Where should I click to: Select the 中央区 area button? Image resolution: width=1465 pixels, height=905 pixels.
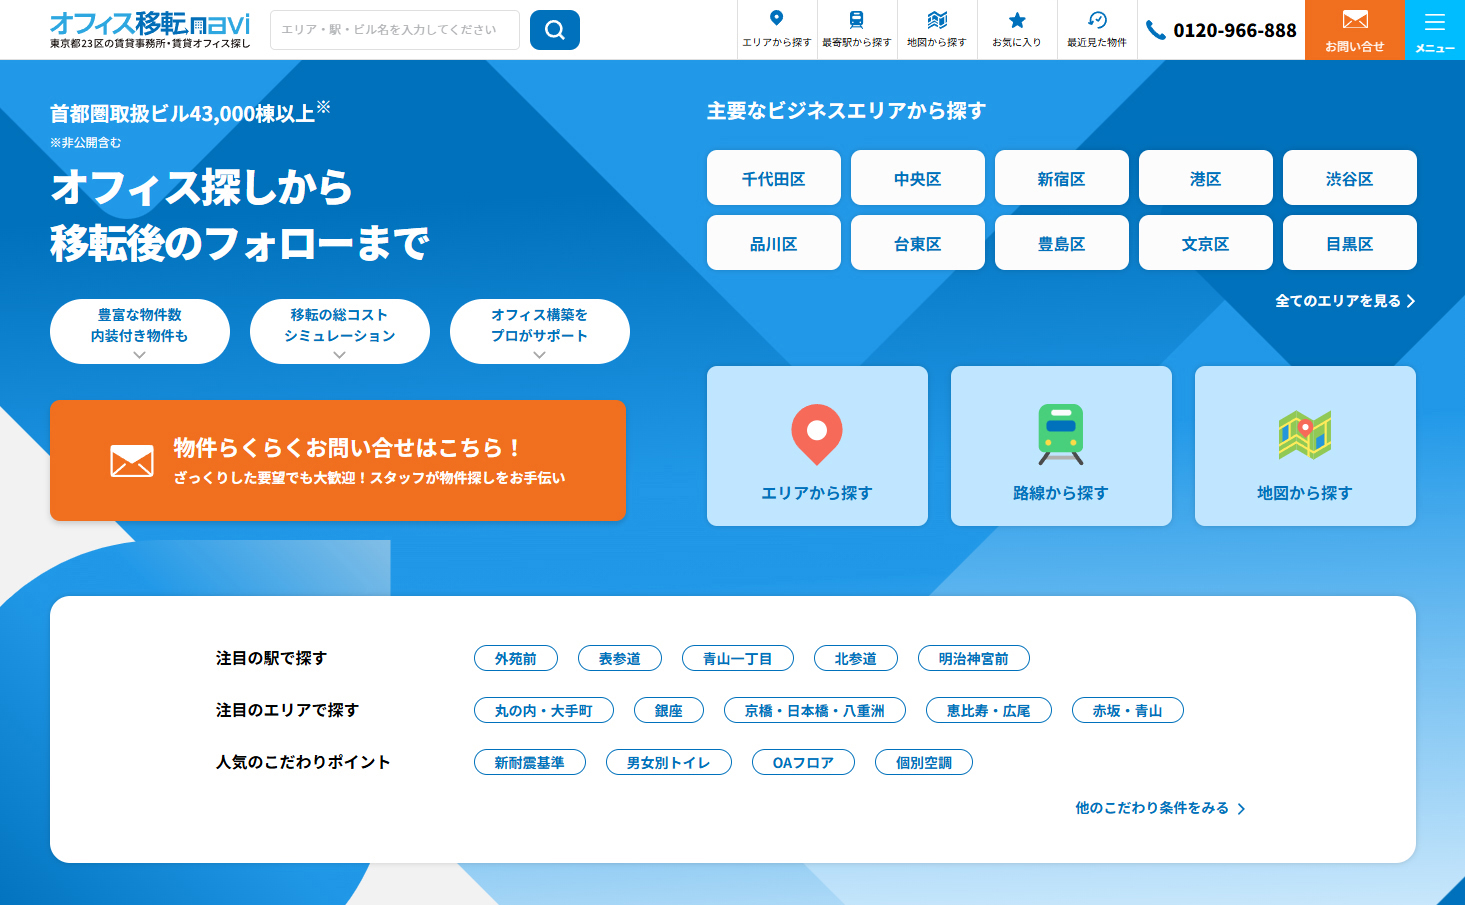coord(918,178)
